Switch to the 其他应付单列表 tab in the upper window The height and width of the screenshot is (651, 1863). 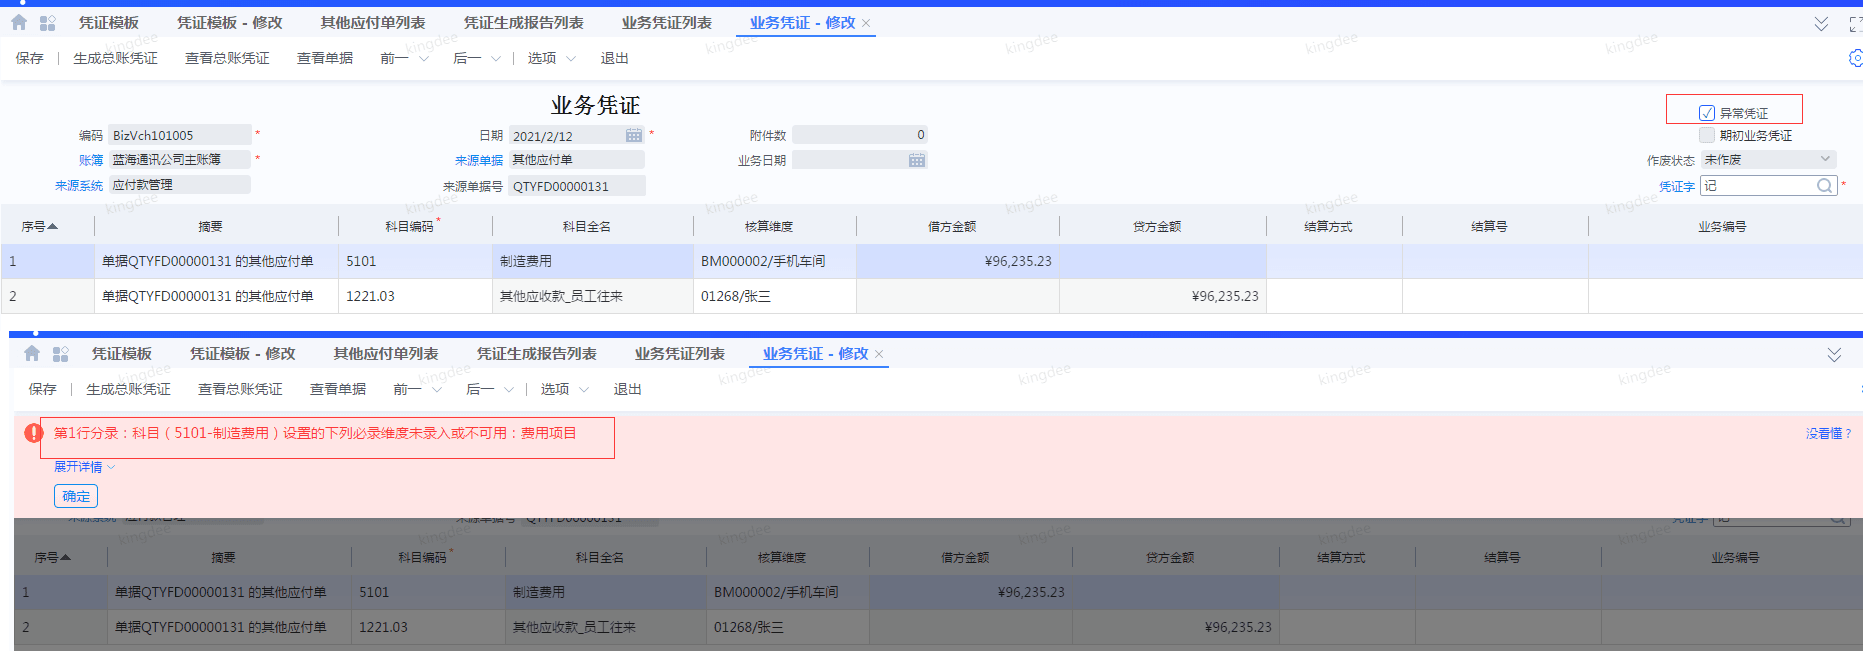pos(373,22)
